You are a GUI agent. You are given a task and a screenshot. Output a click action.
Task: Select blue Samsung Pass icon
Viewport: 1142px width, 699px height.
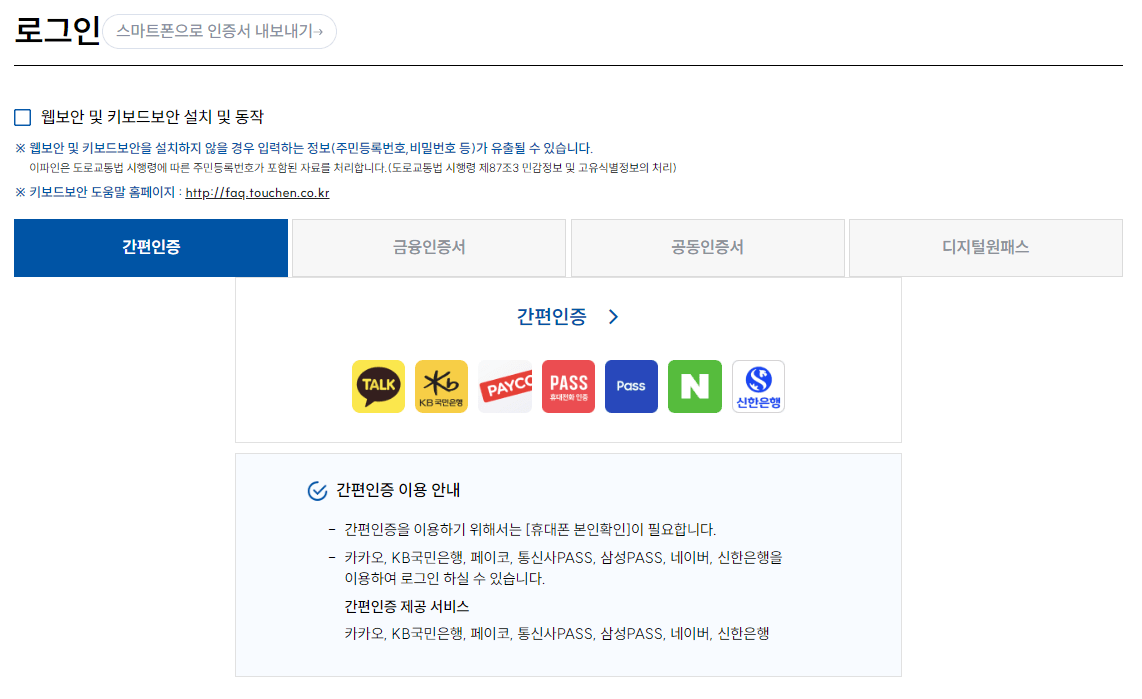[631, 386]
